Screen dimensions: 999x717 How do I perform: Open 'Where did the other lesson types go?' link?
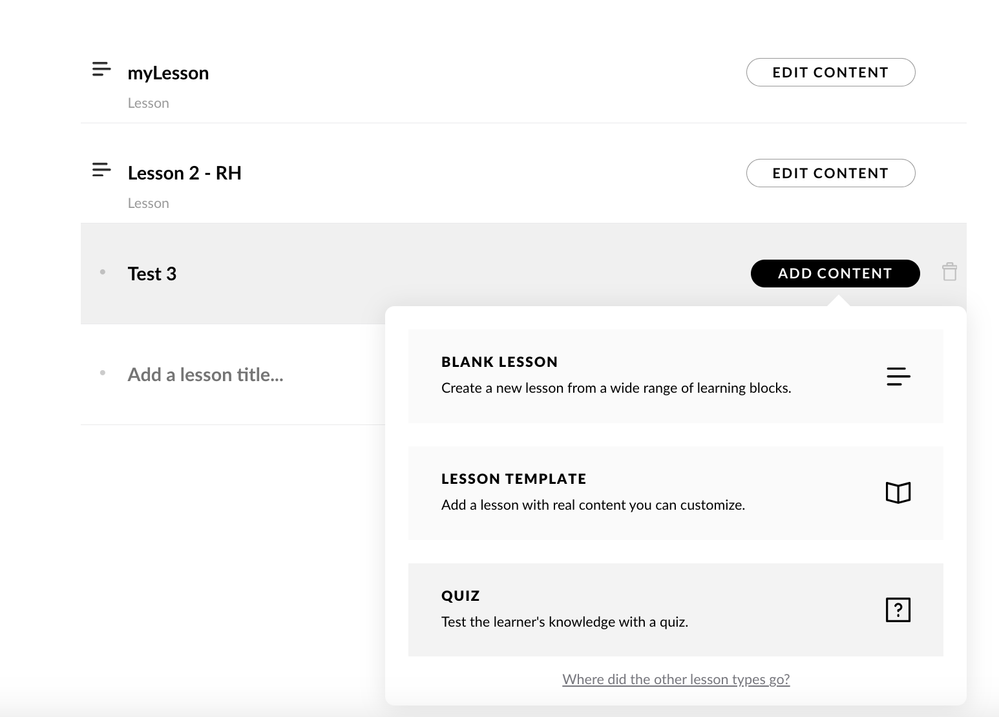[676, 680]
